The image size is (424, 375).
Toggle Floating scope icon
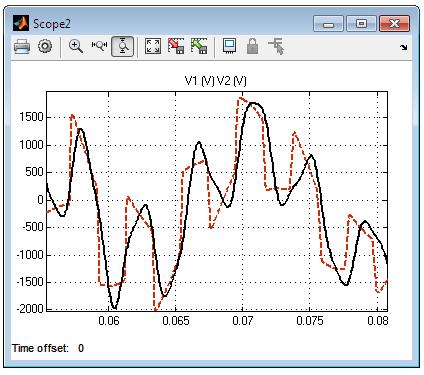(229, 46)
